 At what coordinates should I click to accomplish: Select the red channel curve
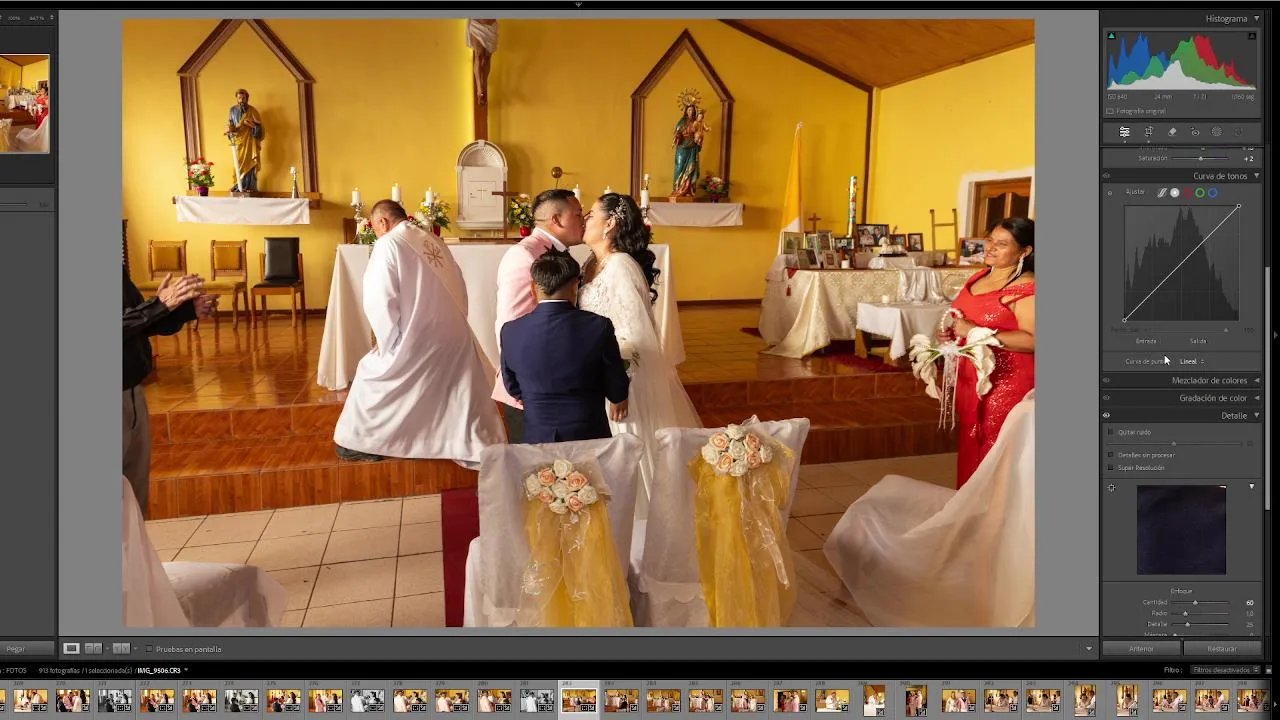pos(1187,192)
